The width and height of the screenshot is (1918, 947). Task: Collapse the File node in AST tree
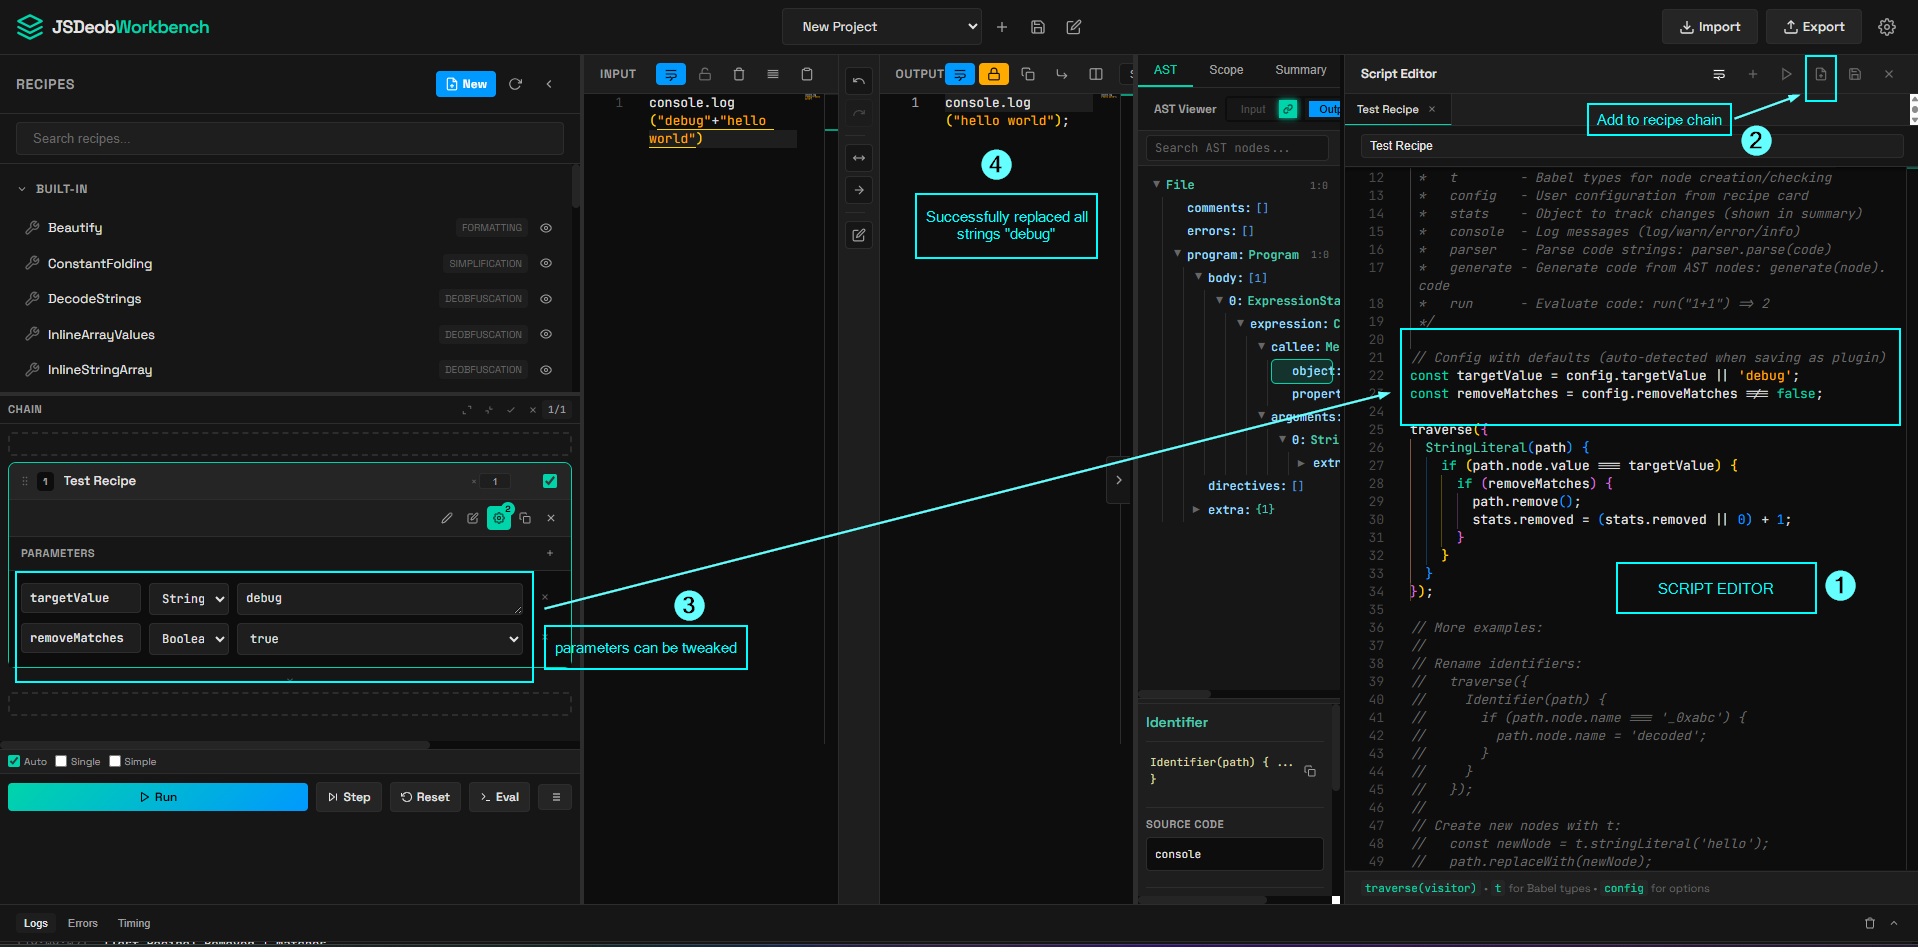(x=1157, y=184)
